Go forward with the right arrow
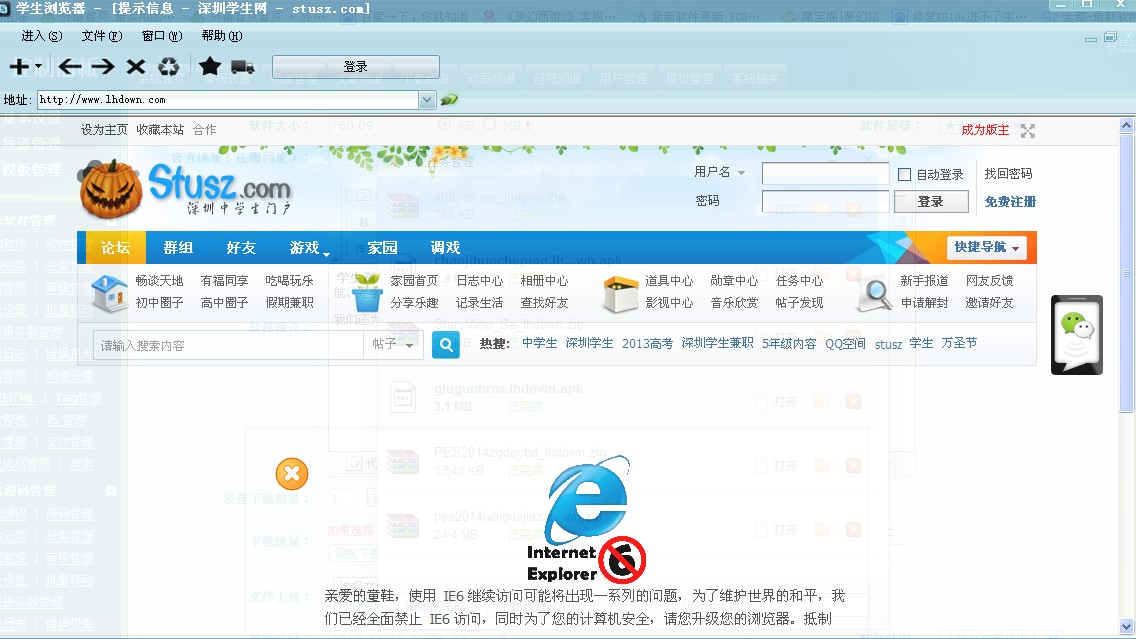1136x639 pixels. click(x=103, y=67)
